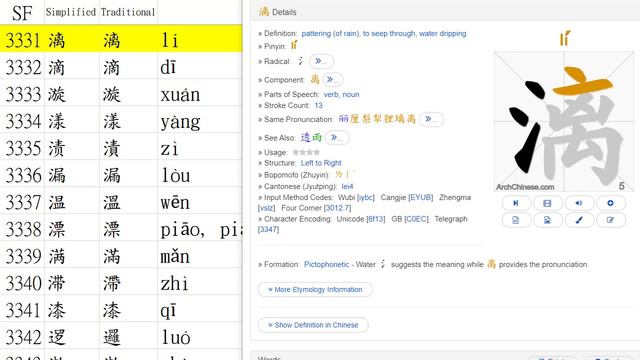The width and height of the screenshot is (640, 360).
Task: Click the large stroke animation character canvas
Action: [x=564, y=121]
